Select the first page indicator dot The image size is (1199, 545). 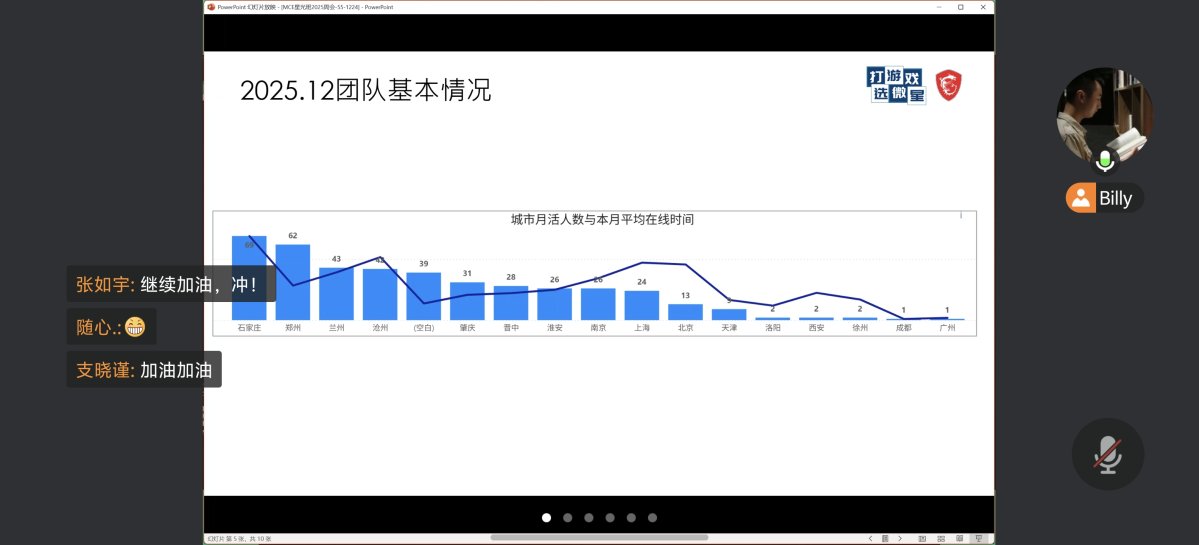[546, 518]
